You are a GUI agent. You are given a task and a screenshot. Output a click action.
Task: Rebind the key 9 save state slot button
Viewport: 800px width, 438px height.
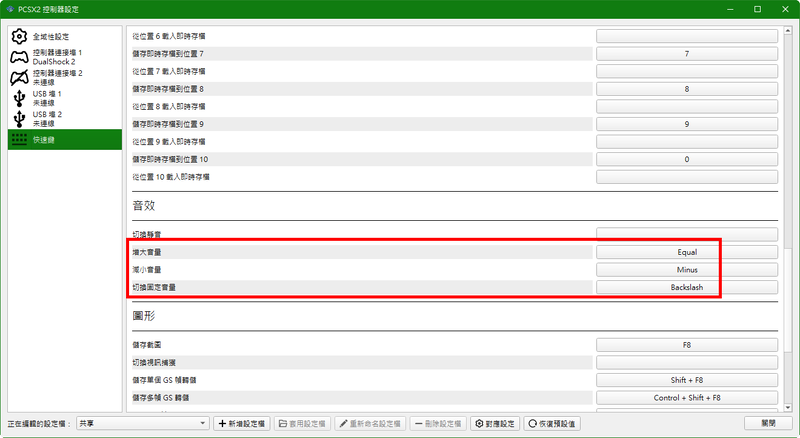click(x=687, y=124)
